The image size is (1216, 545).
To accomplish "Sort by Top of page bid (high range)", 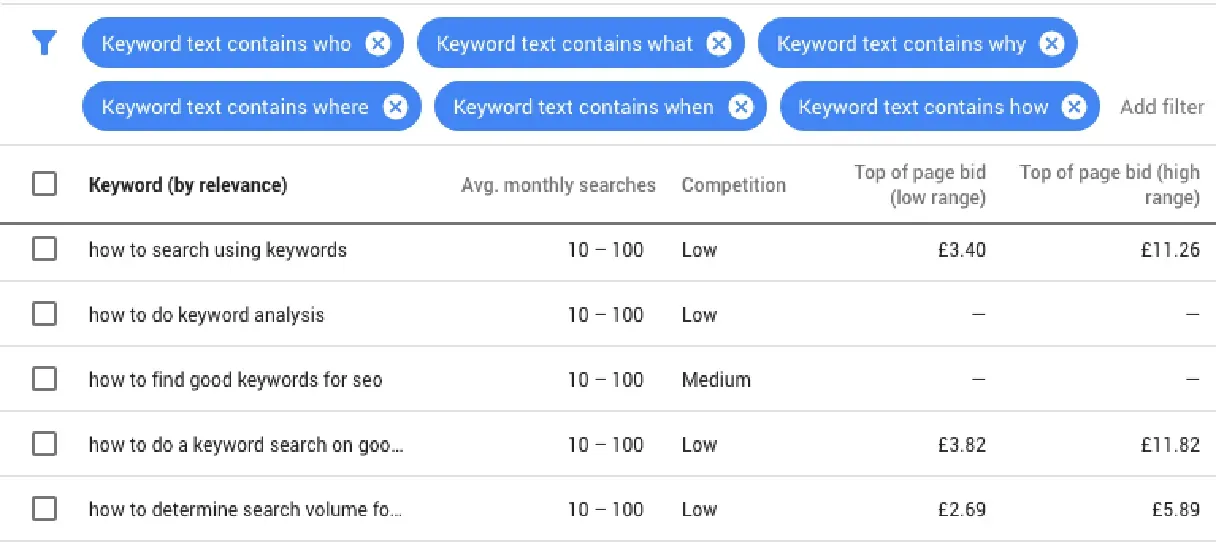I will (x=1109, y=185).
